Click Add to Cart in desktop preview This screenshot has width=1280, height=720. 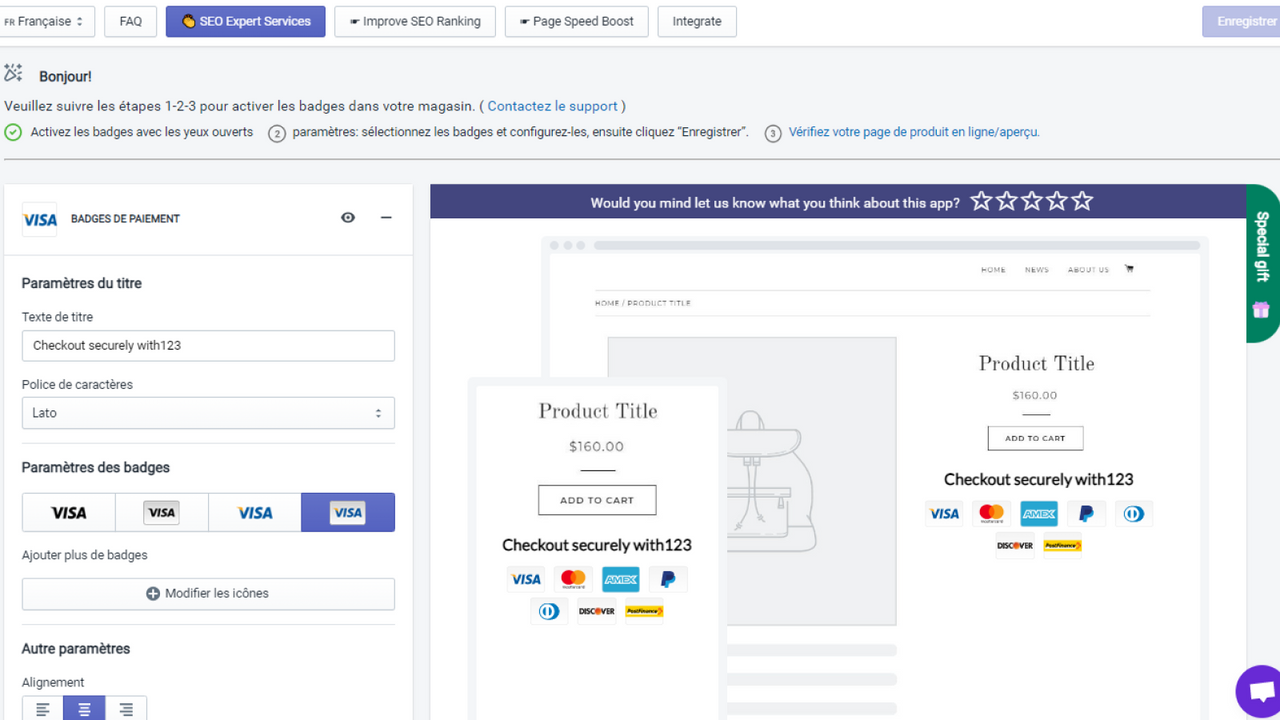(1035, 438)
